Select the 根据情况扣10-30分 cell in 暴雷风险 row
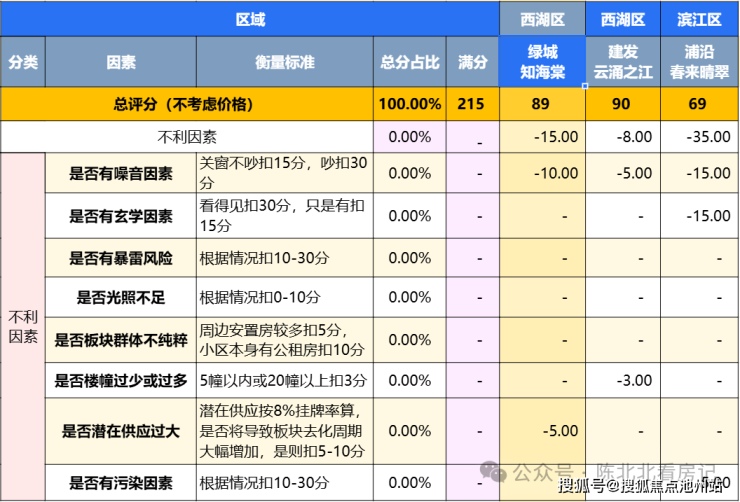Viewport: 740px width, 502px height. tap(285, 258)
